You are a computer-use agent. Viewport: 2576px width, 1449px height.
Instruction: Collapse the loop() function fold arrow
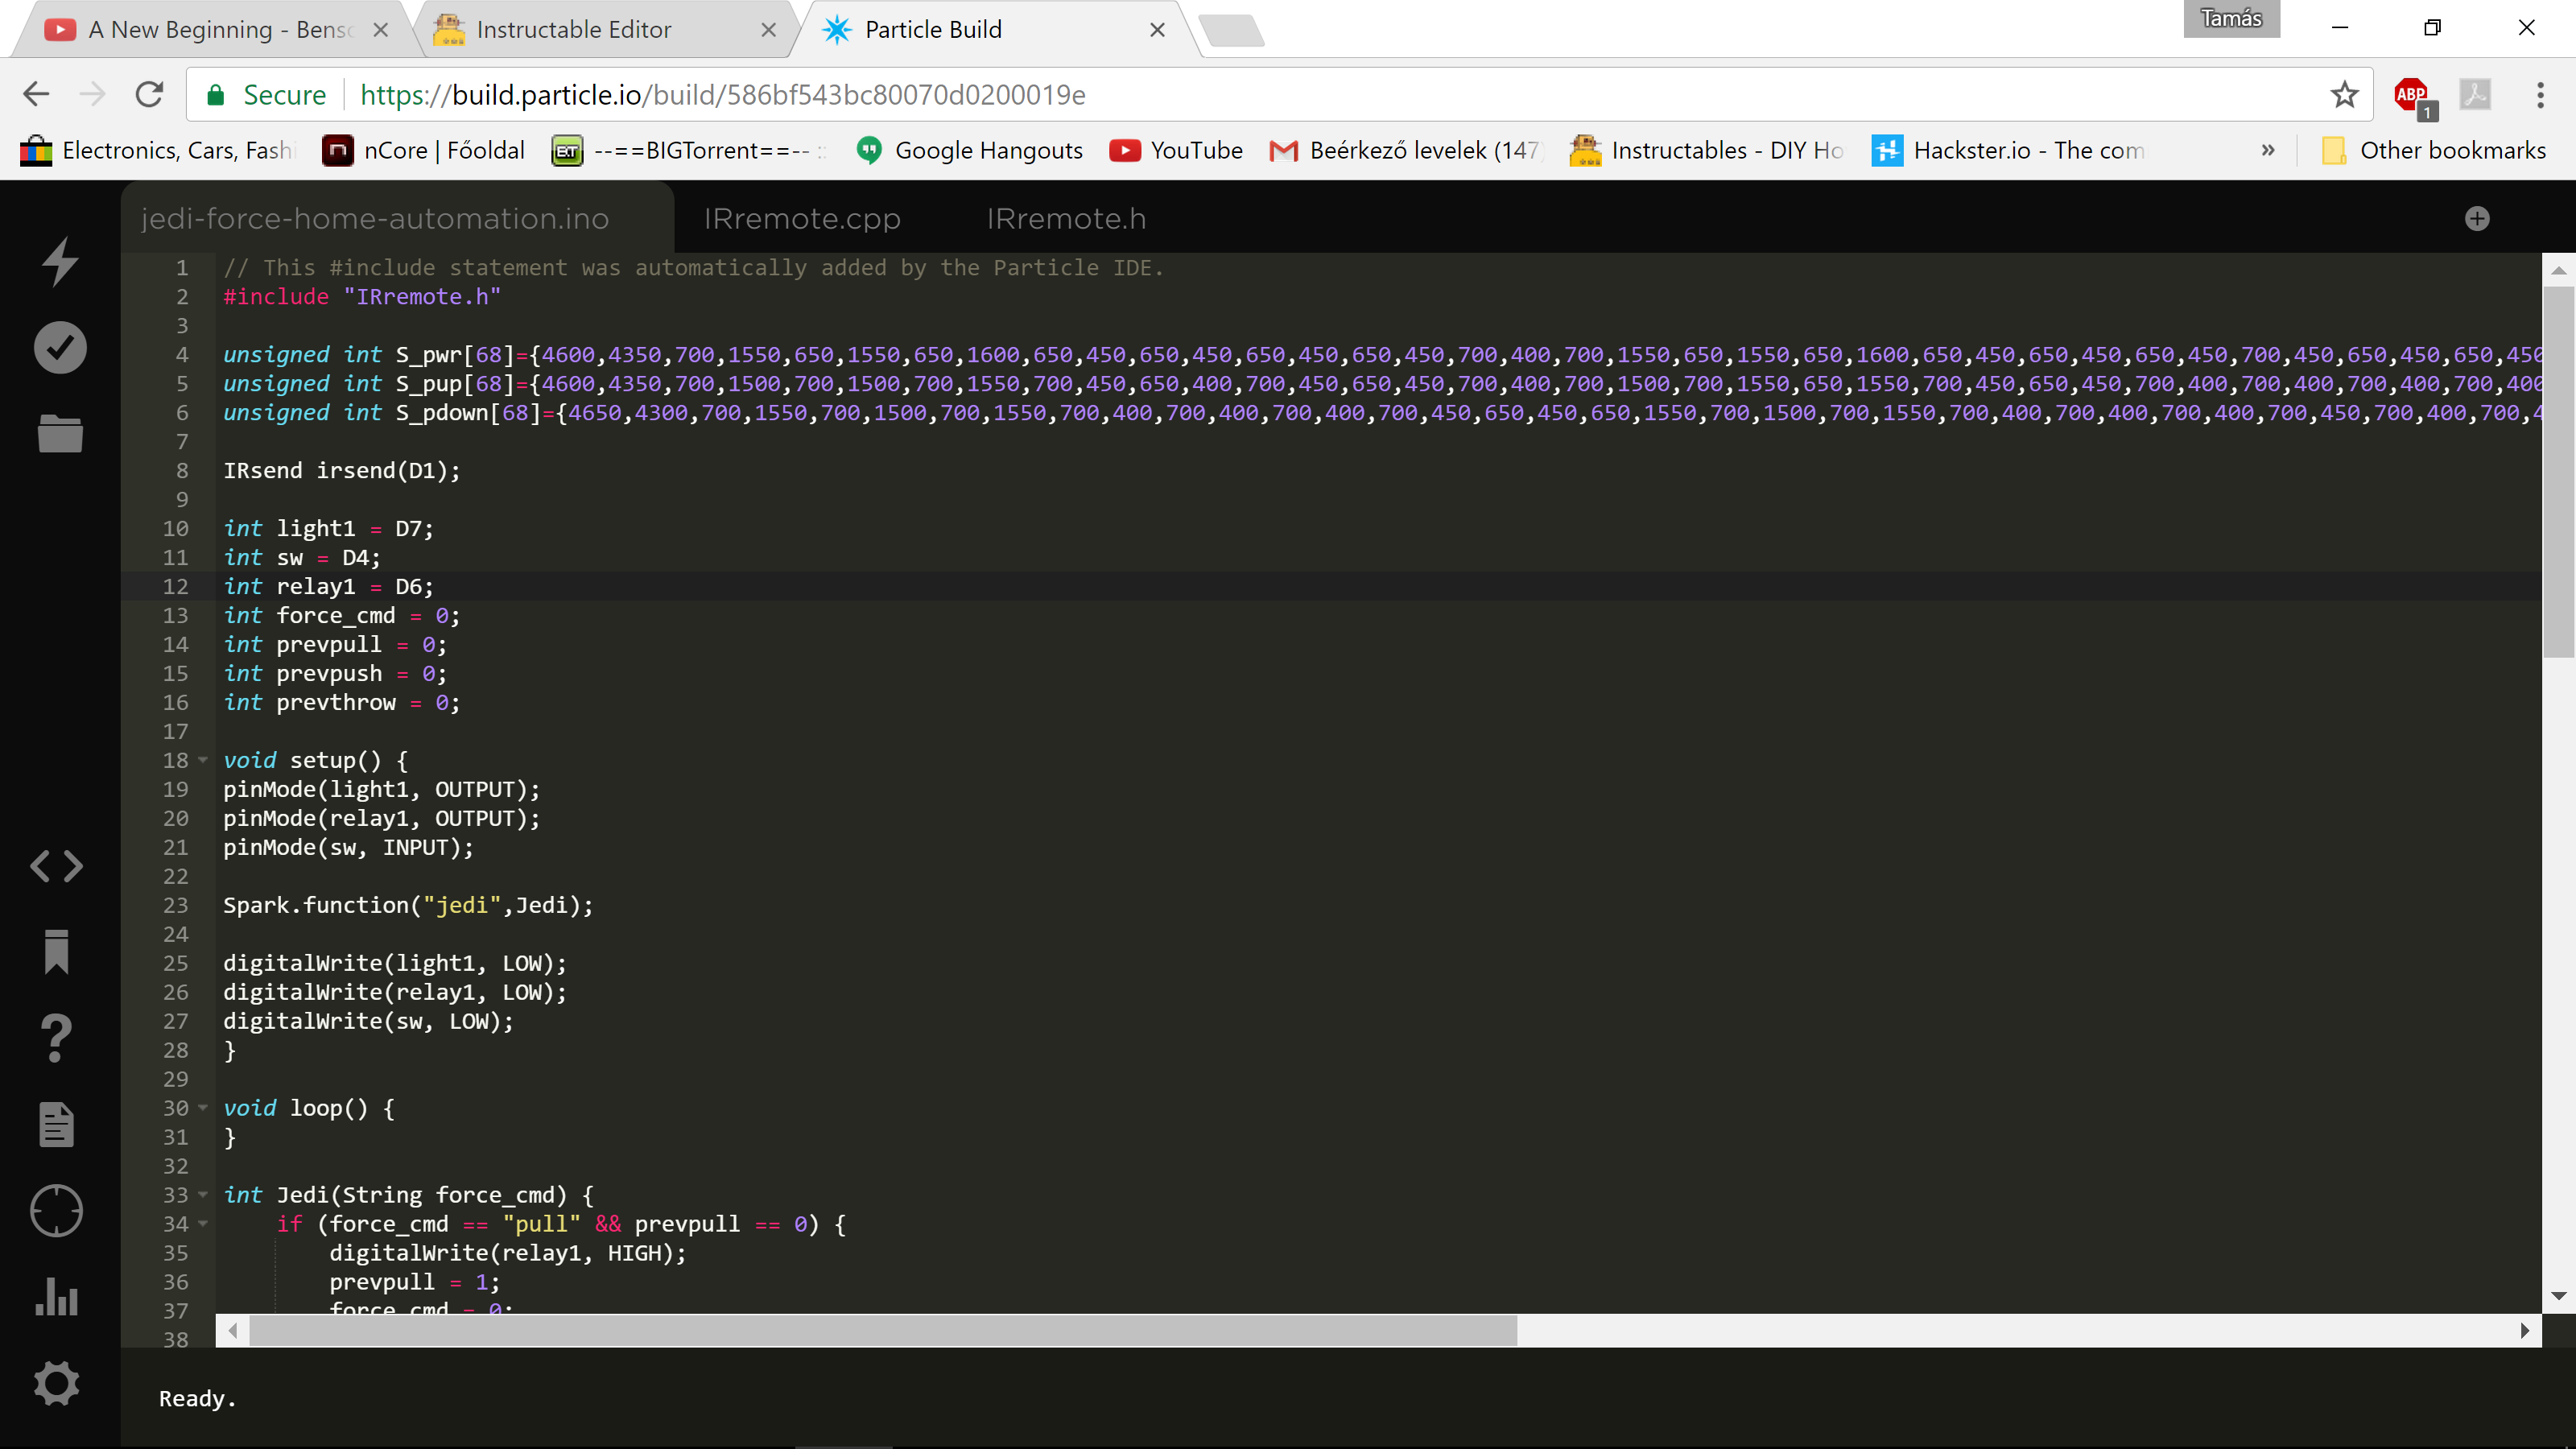tap(203, 1108)
